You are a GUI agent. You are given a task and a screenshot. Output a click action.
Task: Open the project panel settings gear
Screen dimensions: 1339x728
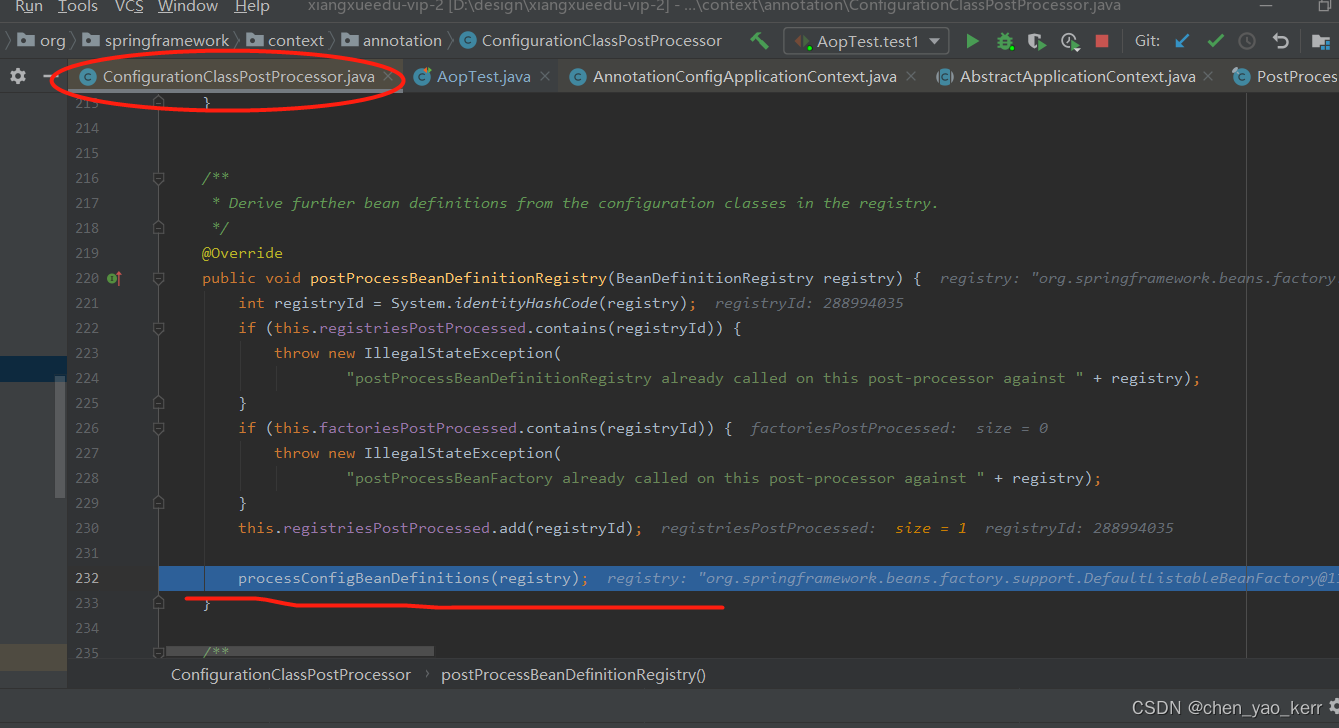(18, 76)
